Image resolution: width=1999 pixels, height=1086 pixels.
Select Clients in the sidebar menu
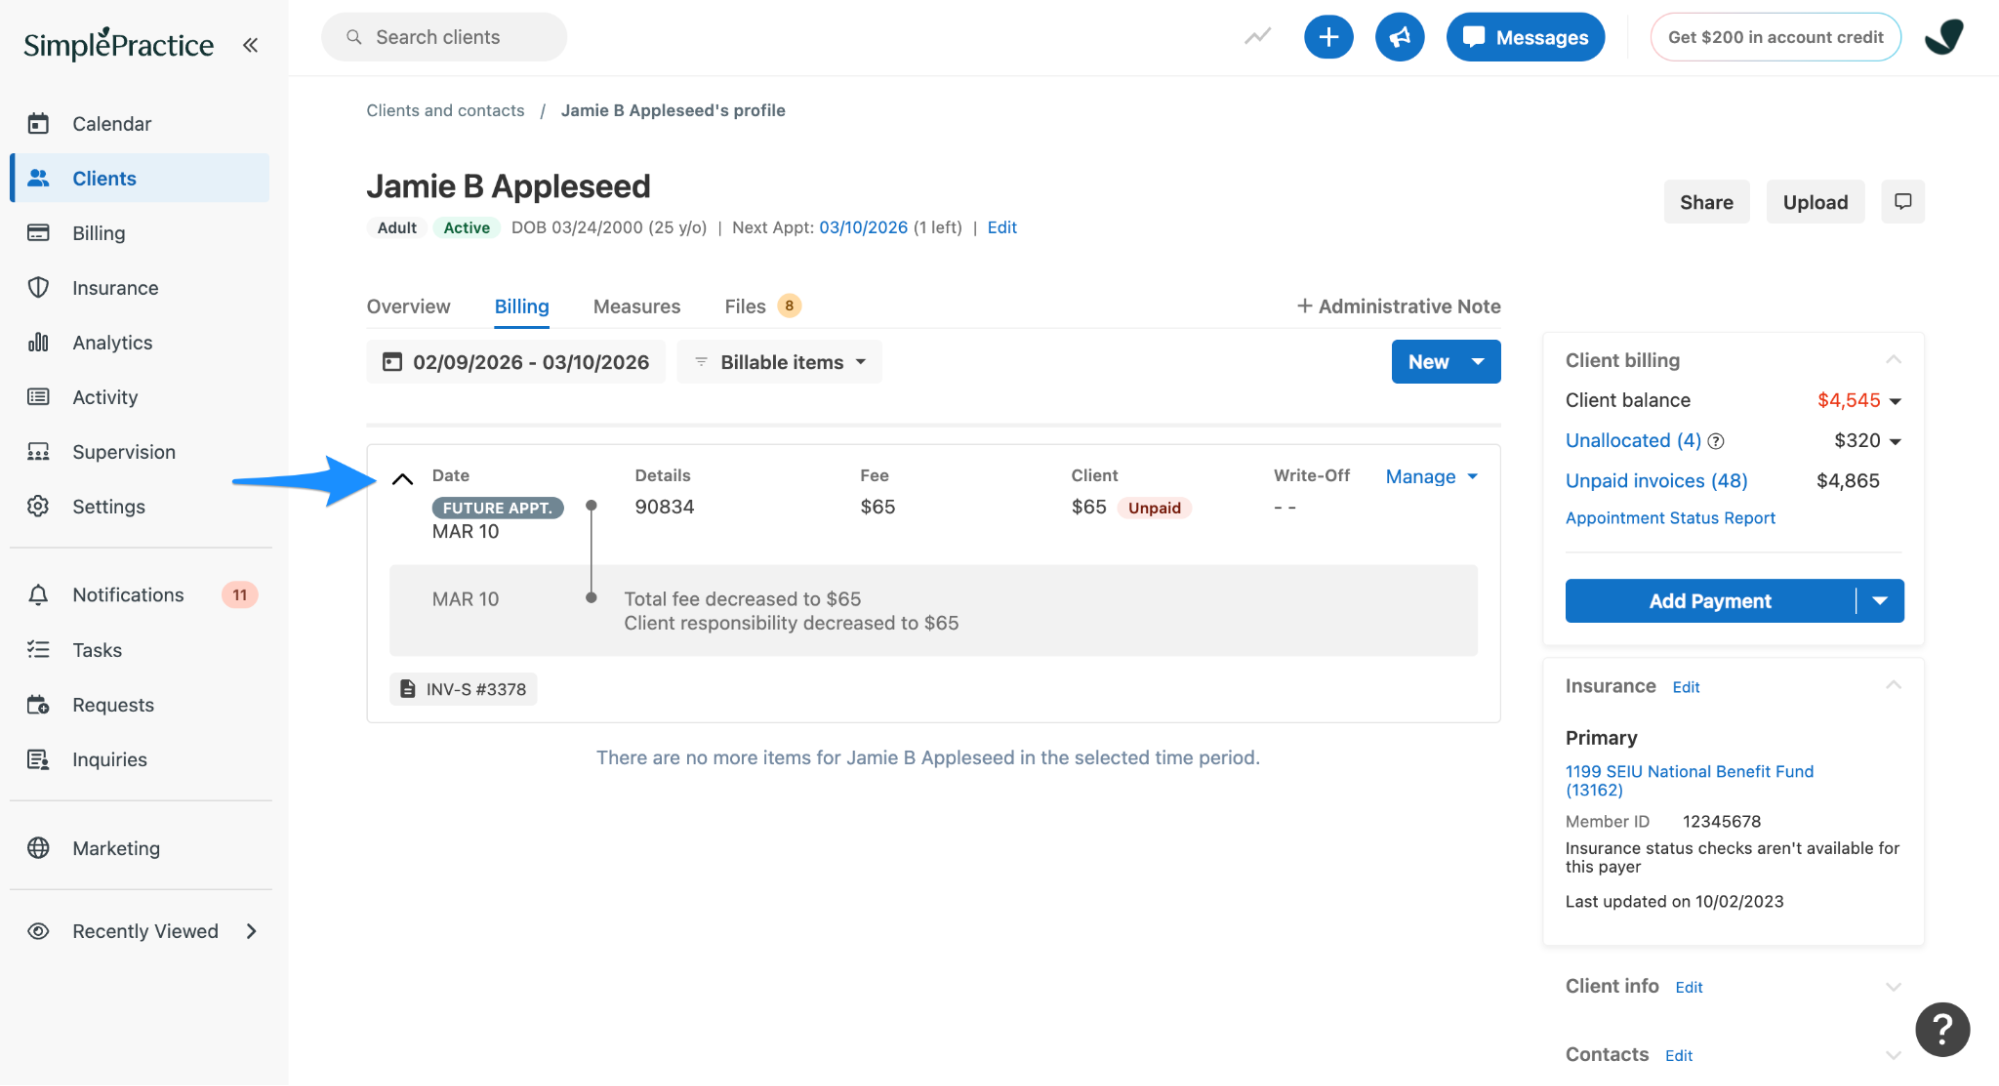pyautogui.click(x=141, y=178)
